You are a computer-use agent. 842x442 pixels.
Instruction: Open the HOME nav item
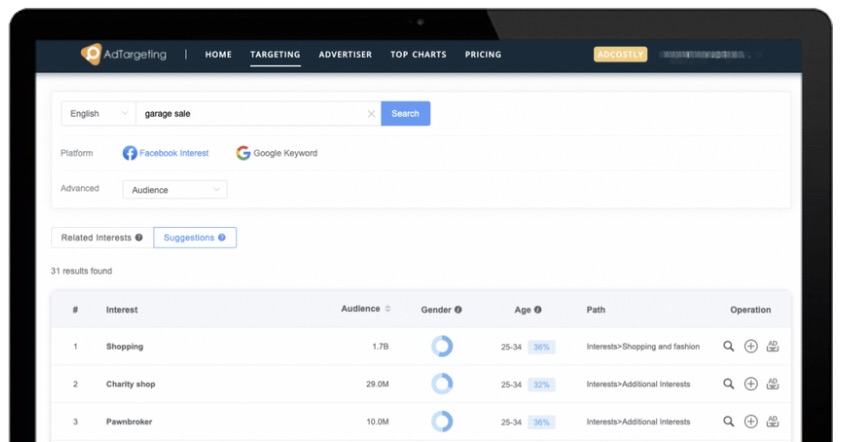point(218,54)
